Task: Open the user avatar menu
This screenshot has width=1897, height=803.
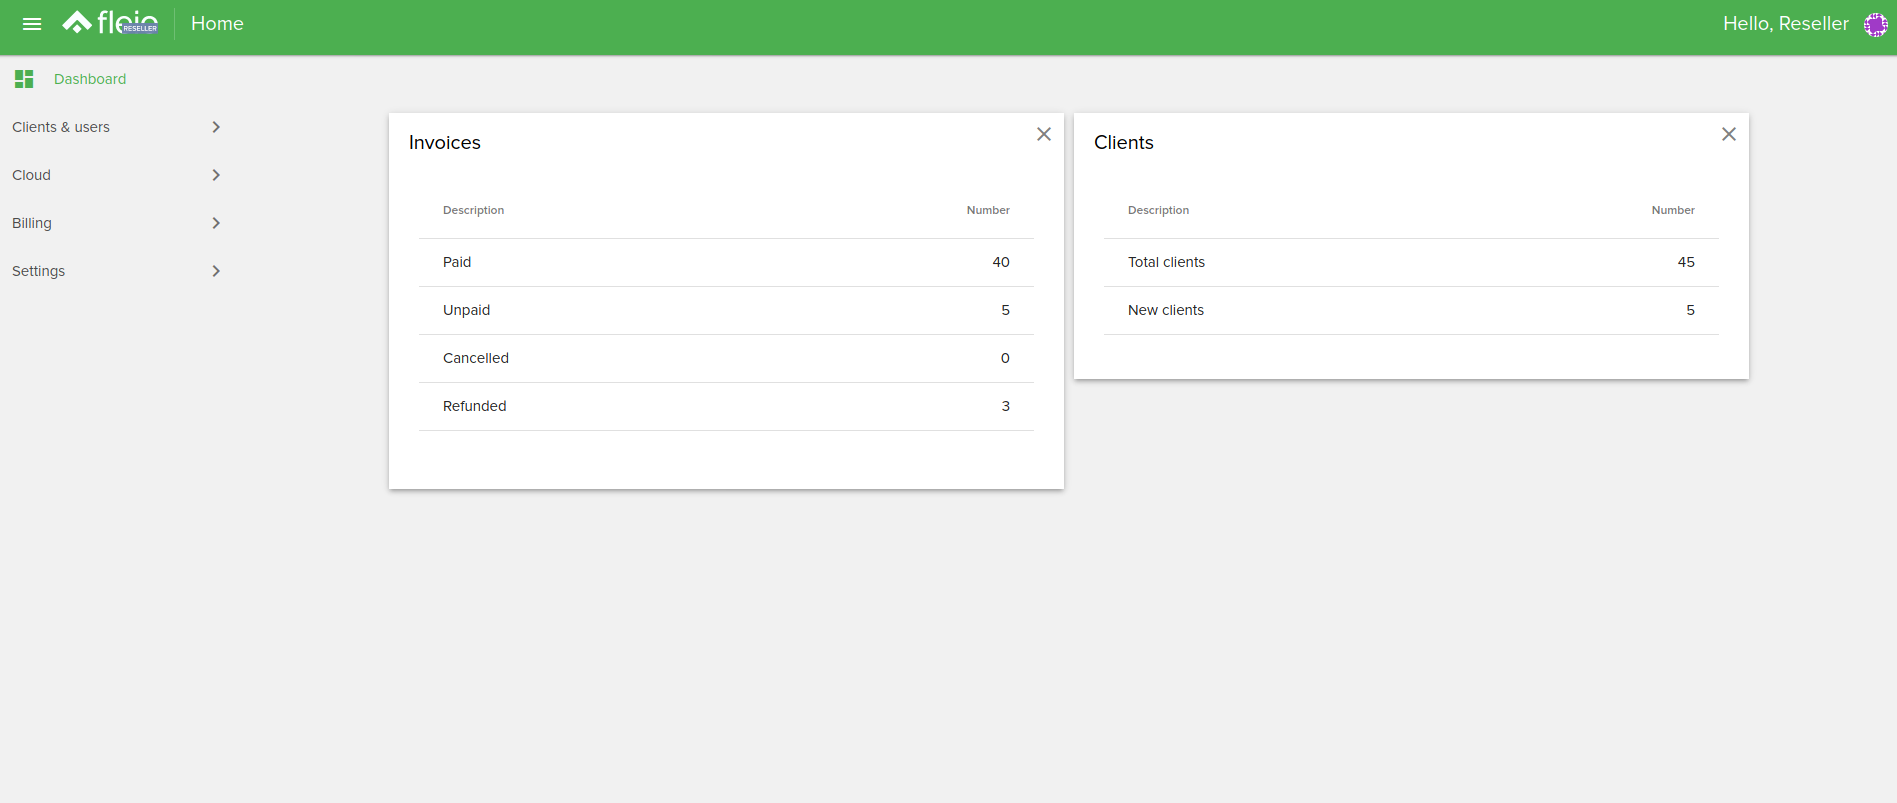Action: [1875, 25]
